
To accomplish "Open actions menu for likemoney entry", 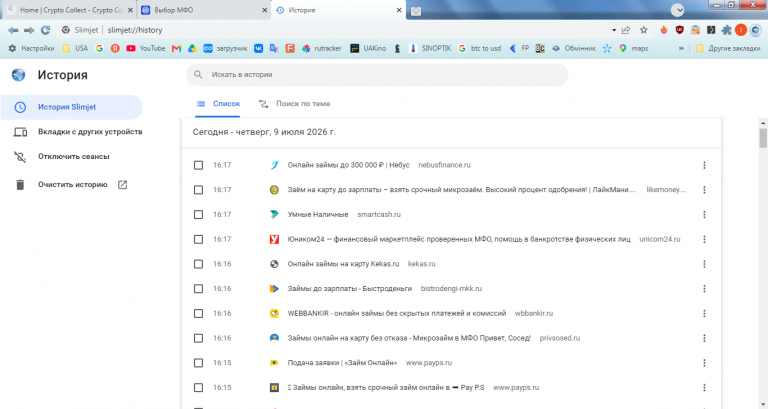I will pyautogui.click(x=704, y=190).
